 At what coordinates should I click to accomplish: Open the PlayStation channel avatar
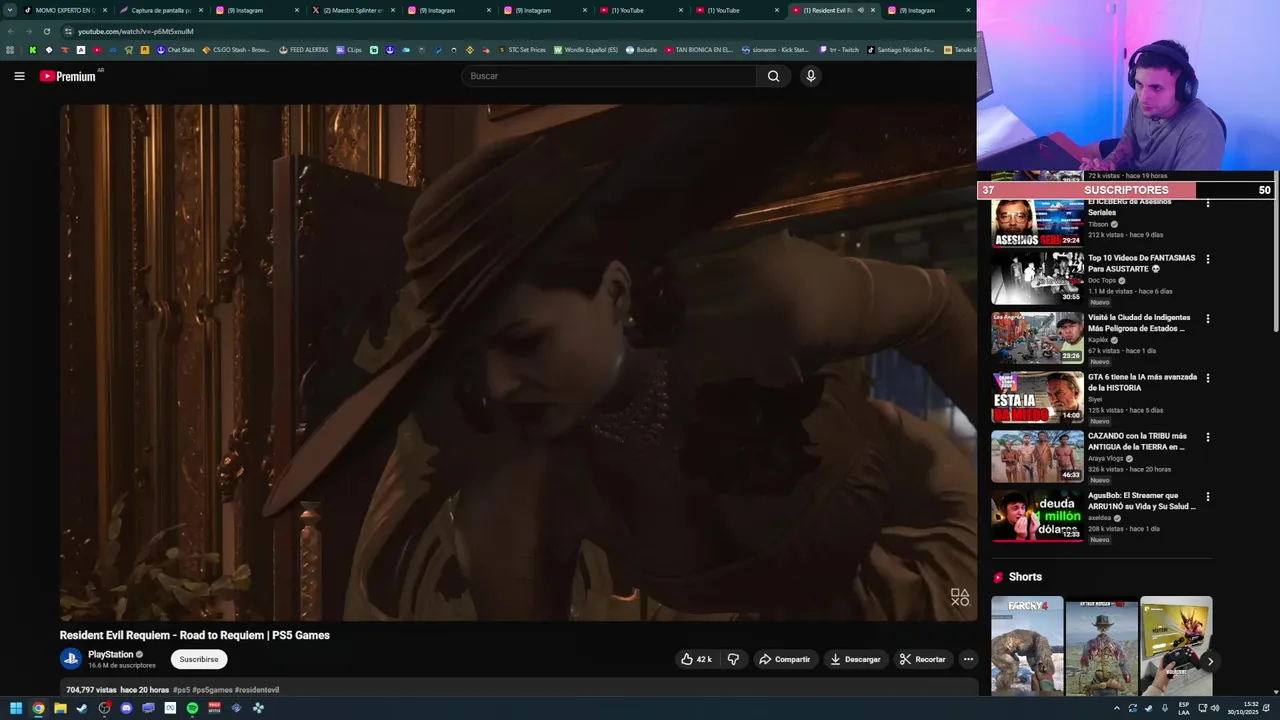(70, 659)
